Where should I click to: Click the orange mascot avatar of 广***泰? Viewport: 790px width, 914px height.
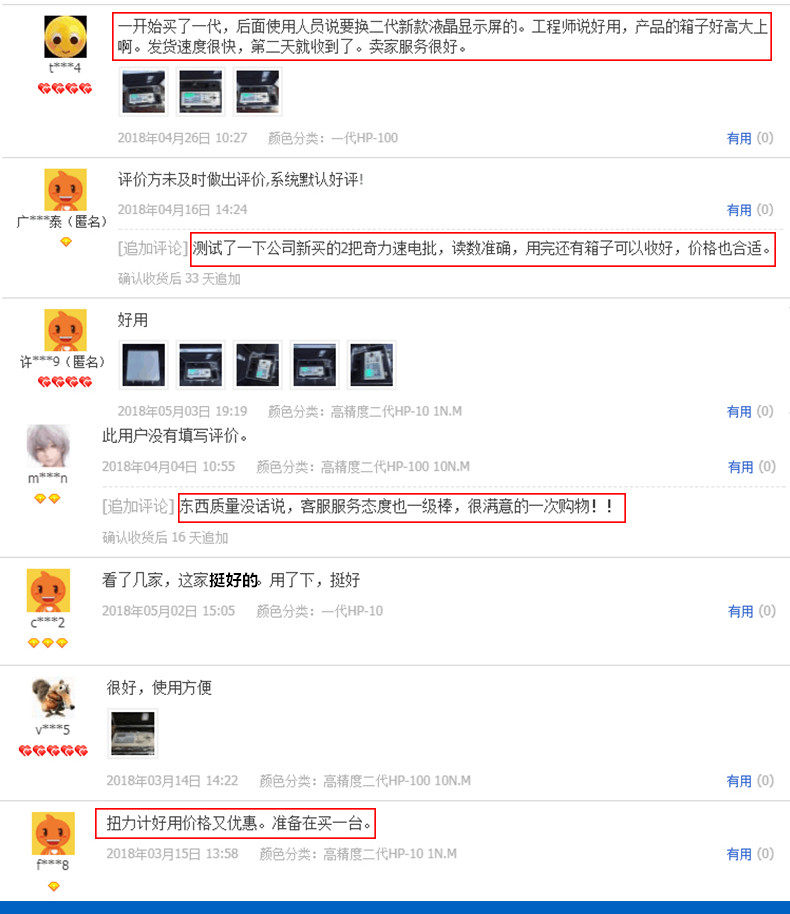[65, 190]
